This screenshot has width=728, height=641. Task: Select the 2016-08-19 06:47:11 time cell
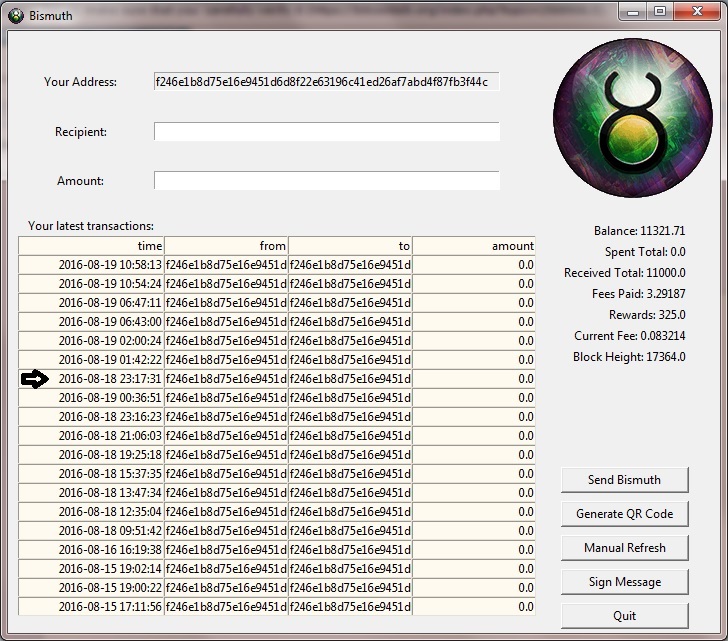tap(91, 303)
